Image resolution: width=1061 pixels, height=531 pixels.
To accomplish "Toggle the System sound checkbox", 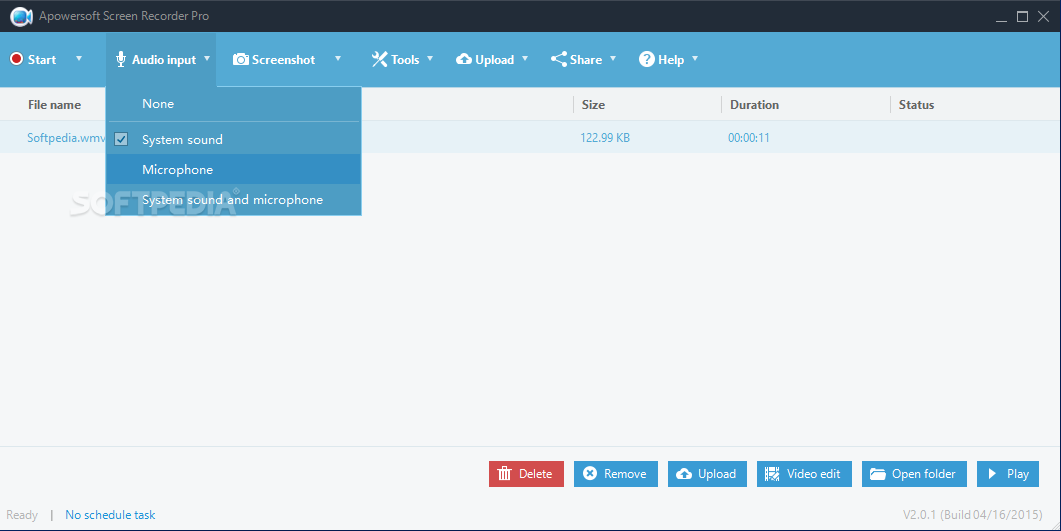I will point(121,139).
